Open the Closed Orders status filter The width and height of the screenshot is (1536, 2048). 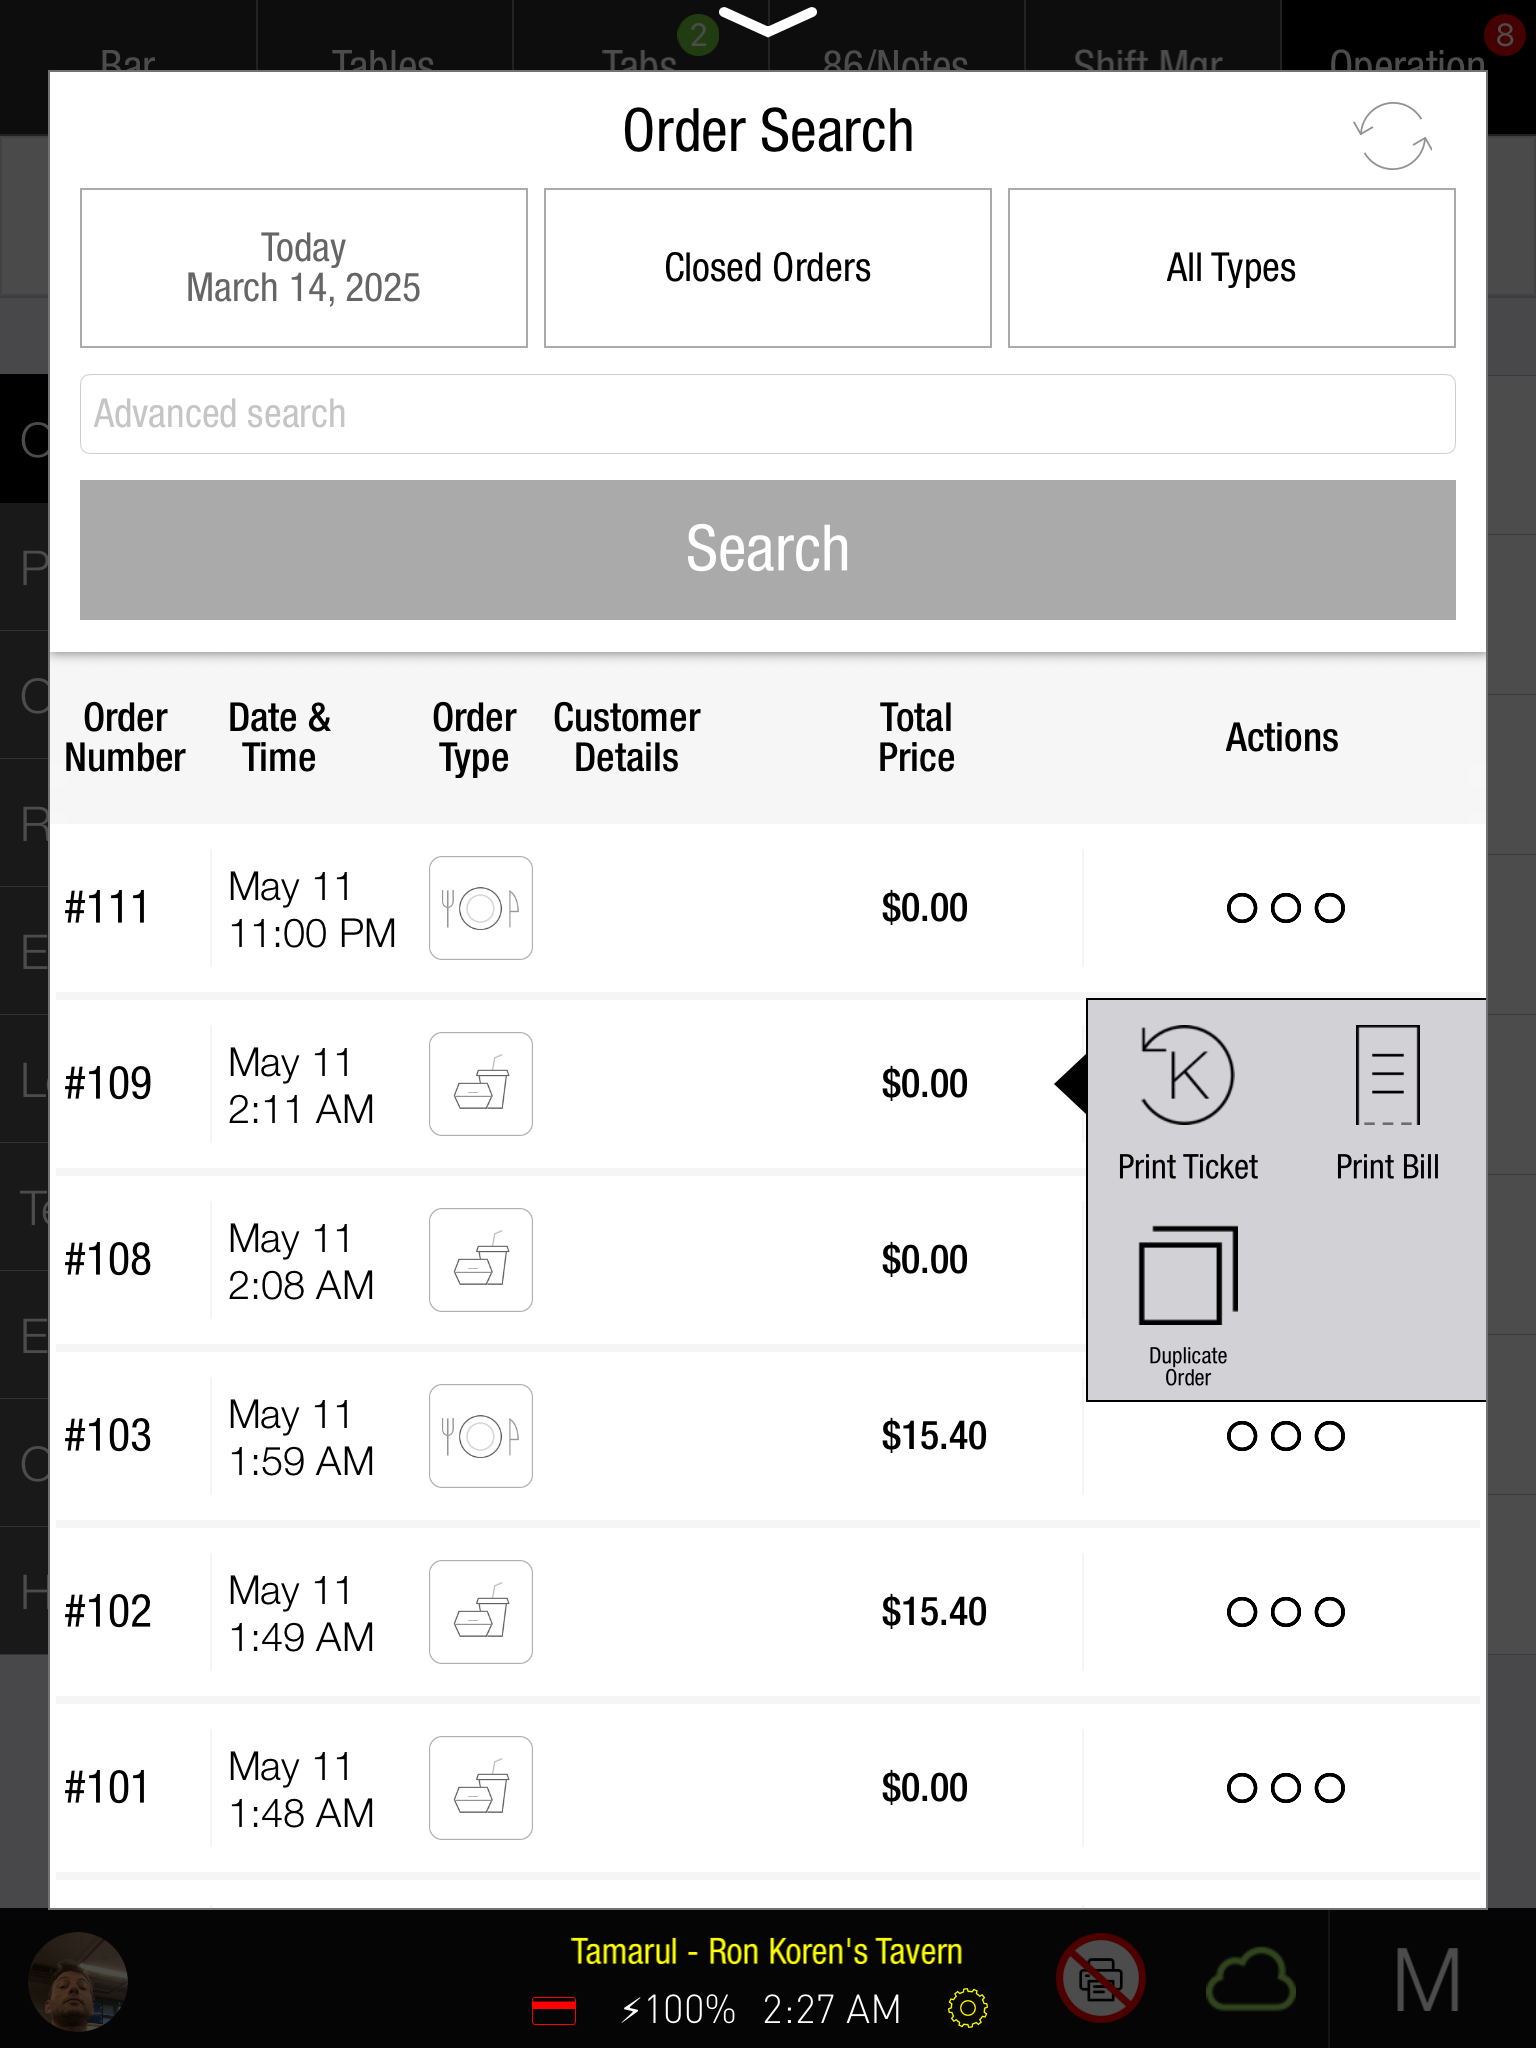pos(767,268)
